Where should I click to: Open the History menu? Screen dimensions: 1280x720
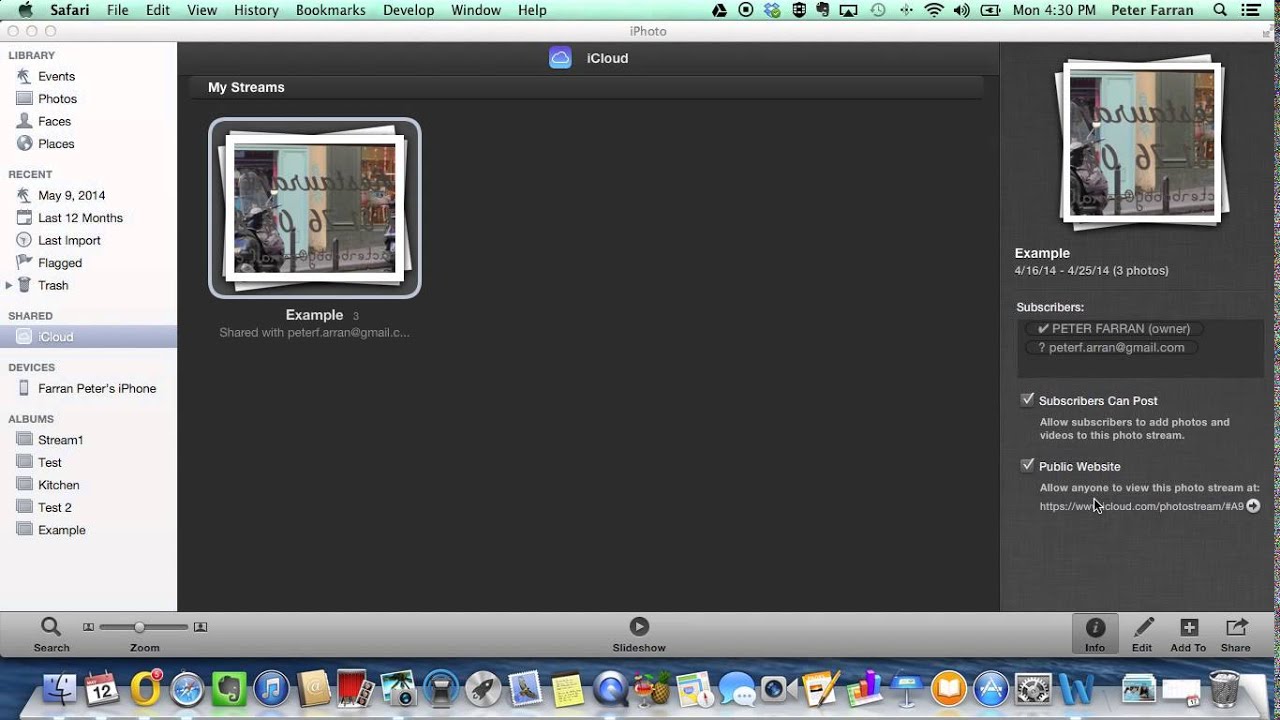[x=256, y=10]
